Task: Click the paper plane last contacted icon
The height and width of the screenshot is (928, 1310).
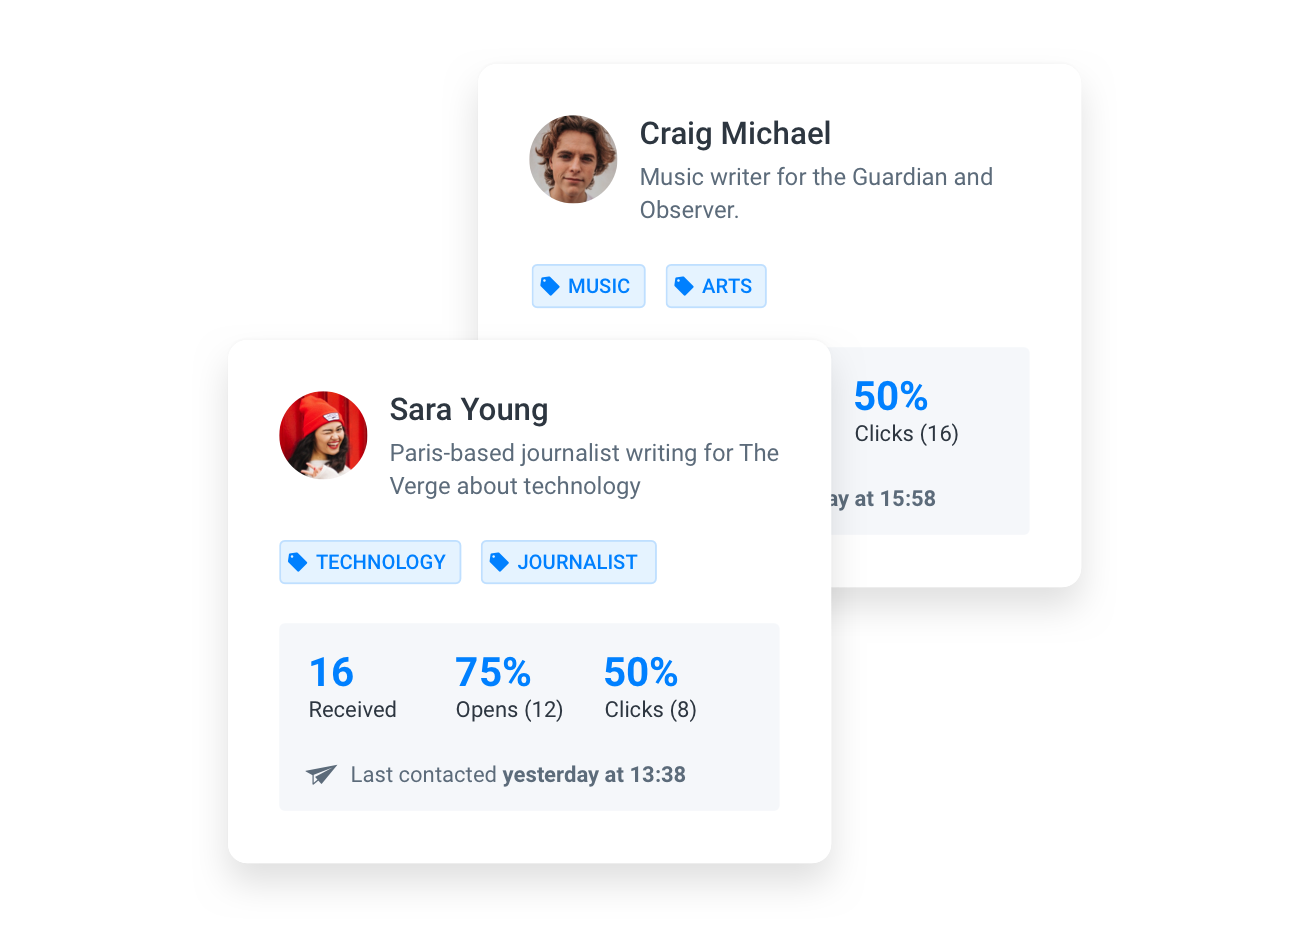Action: point(321,774)
